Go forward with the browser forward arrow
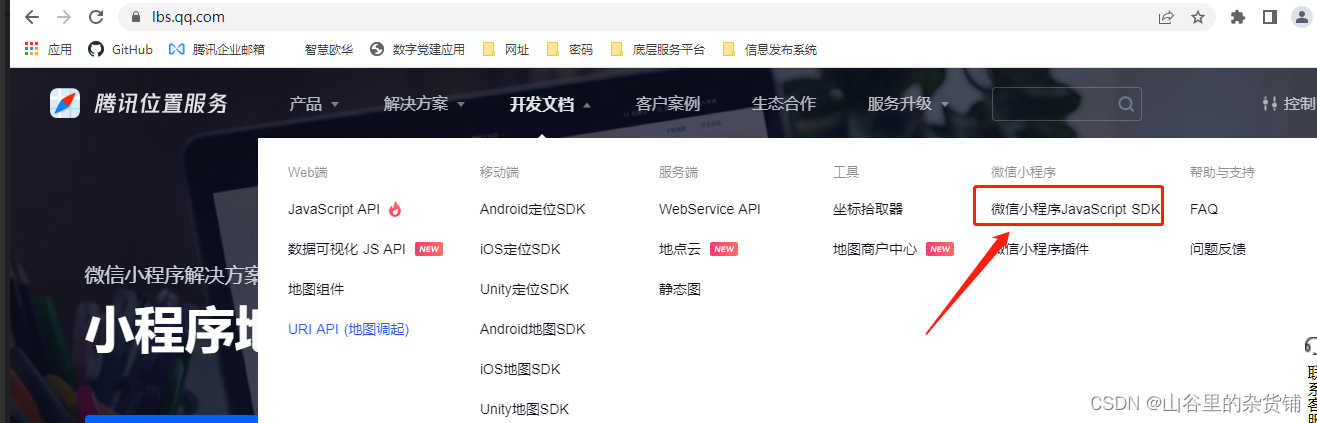The image size is (1317, 423). [x=64, y=17]
